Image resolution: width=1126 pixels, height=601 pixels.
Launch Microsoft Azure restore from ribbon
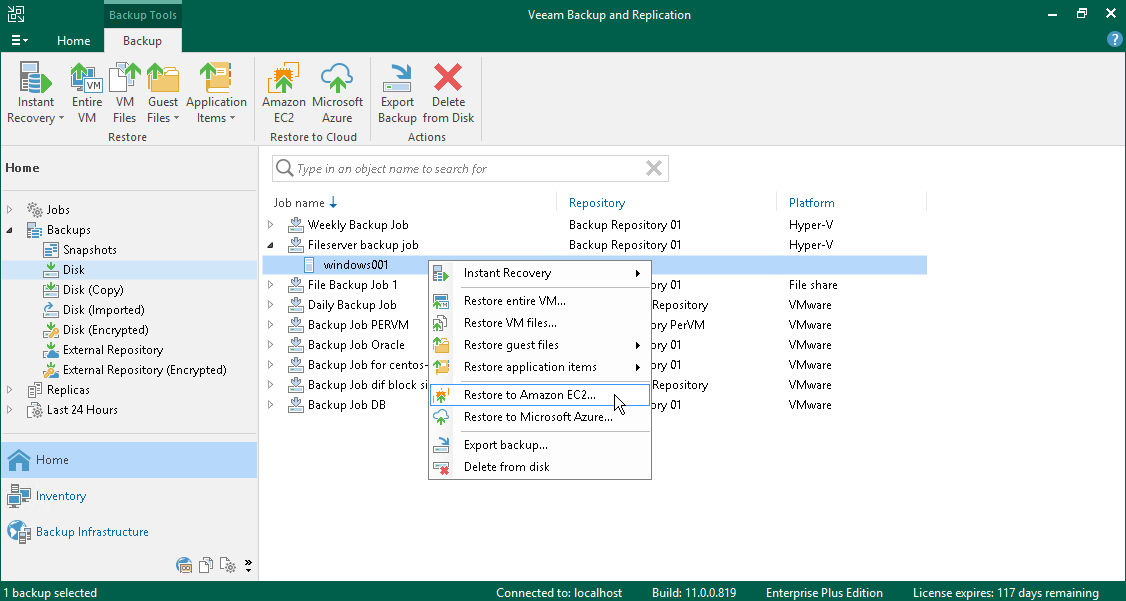pyautogui.click(x=337, y=93)
